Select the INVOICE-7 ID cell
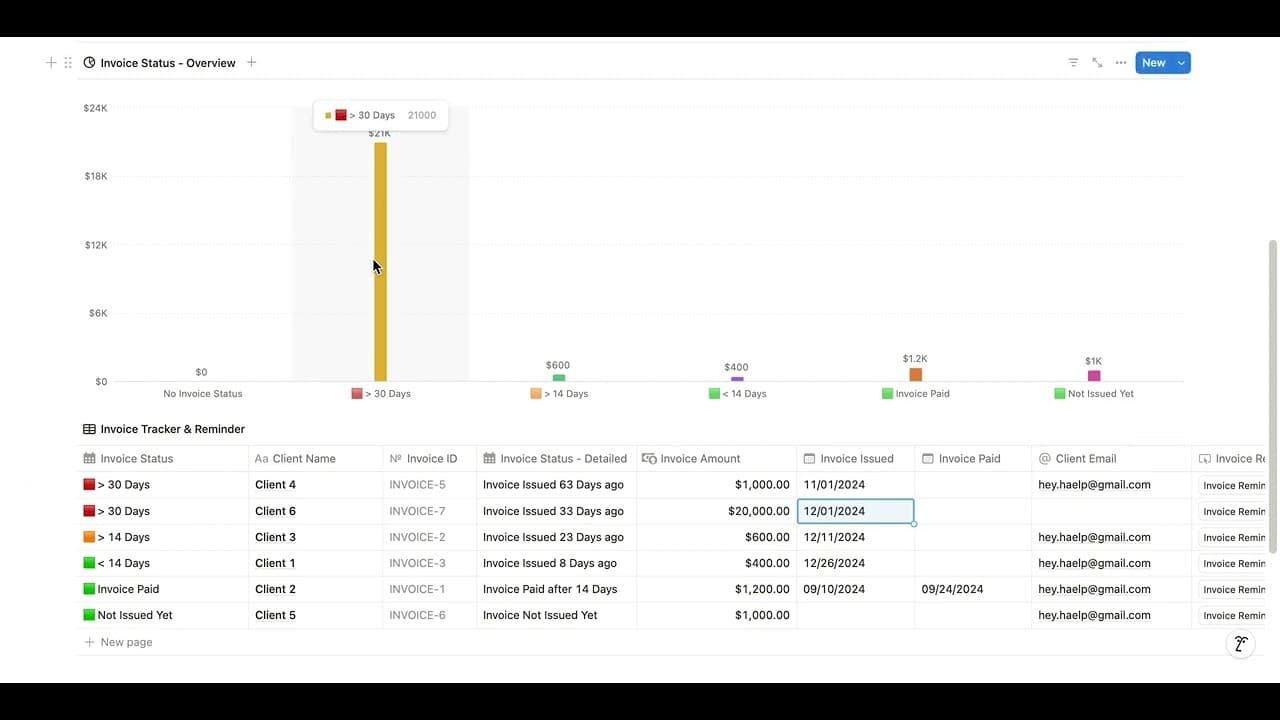This screenshot has height=720, width=1280. (430, 511)
